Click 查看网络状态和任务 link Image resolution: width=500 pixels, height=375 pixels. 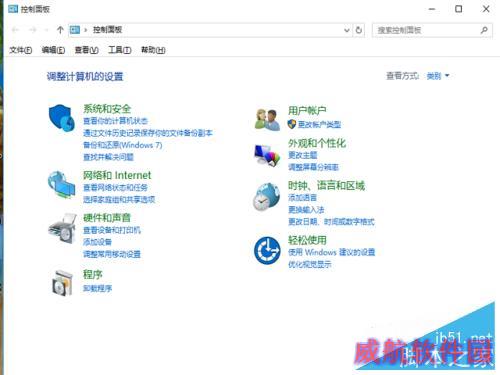(115, 187)
